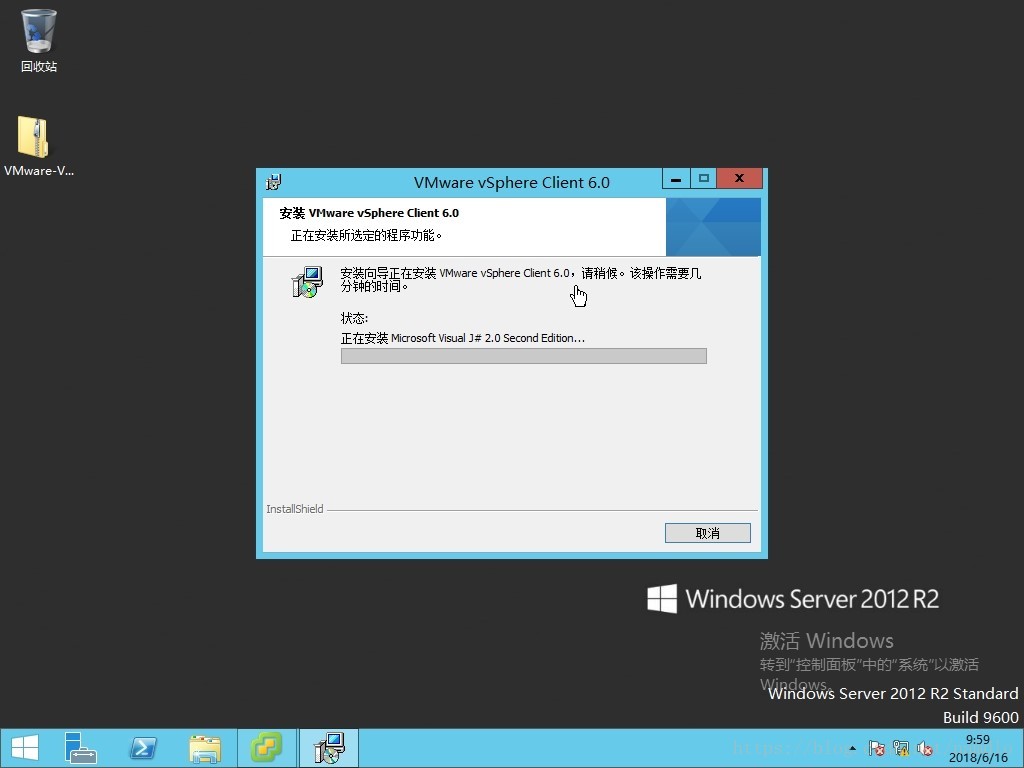Maximize the vSphere Client installer window
The height and width of the screenshot is (768, 1024).
click(x=703, y=178)
